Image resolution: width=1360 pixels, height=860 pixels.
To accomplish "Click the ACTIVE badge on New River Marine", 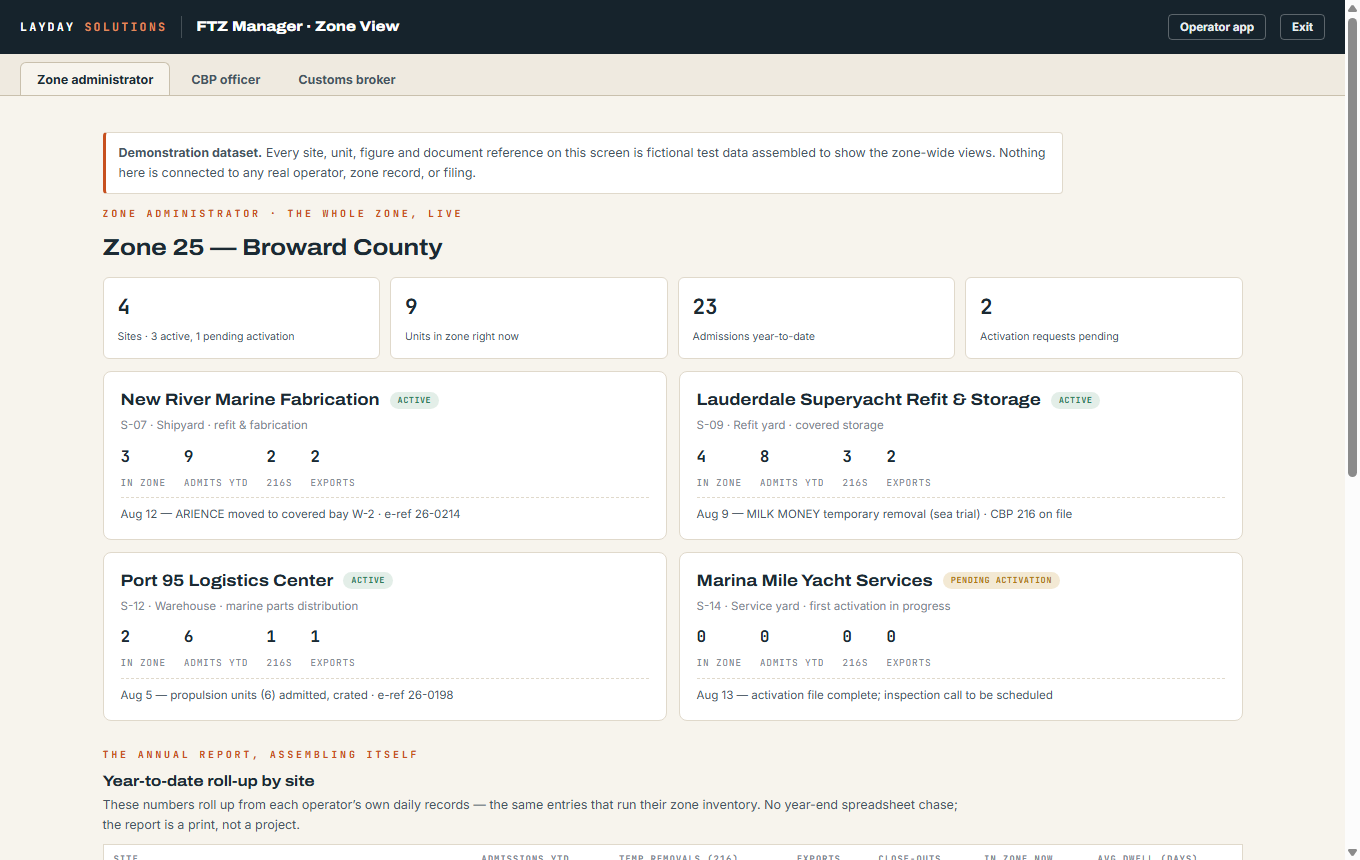I will pyautogui.click(x=414, y=400).
